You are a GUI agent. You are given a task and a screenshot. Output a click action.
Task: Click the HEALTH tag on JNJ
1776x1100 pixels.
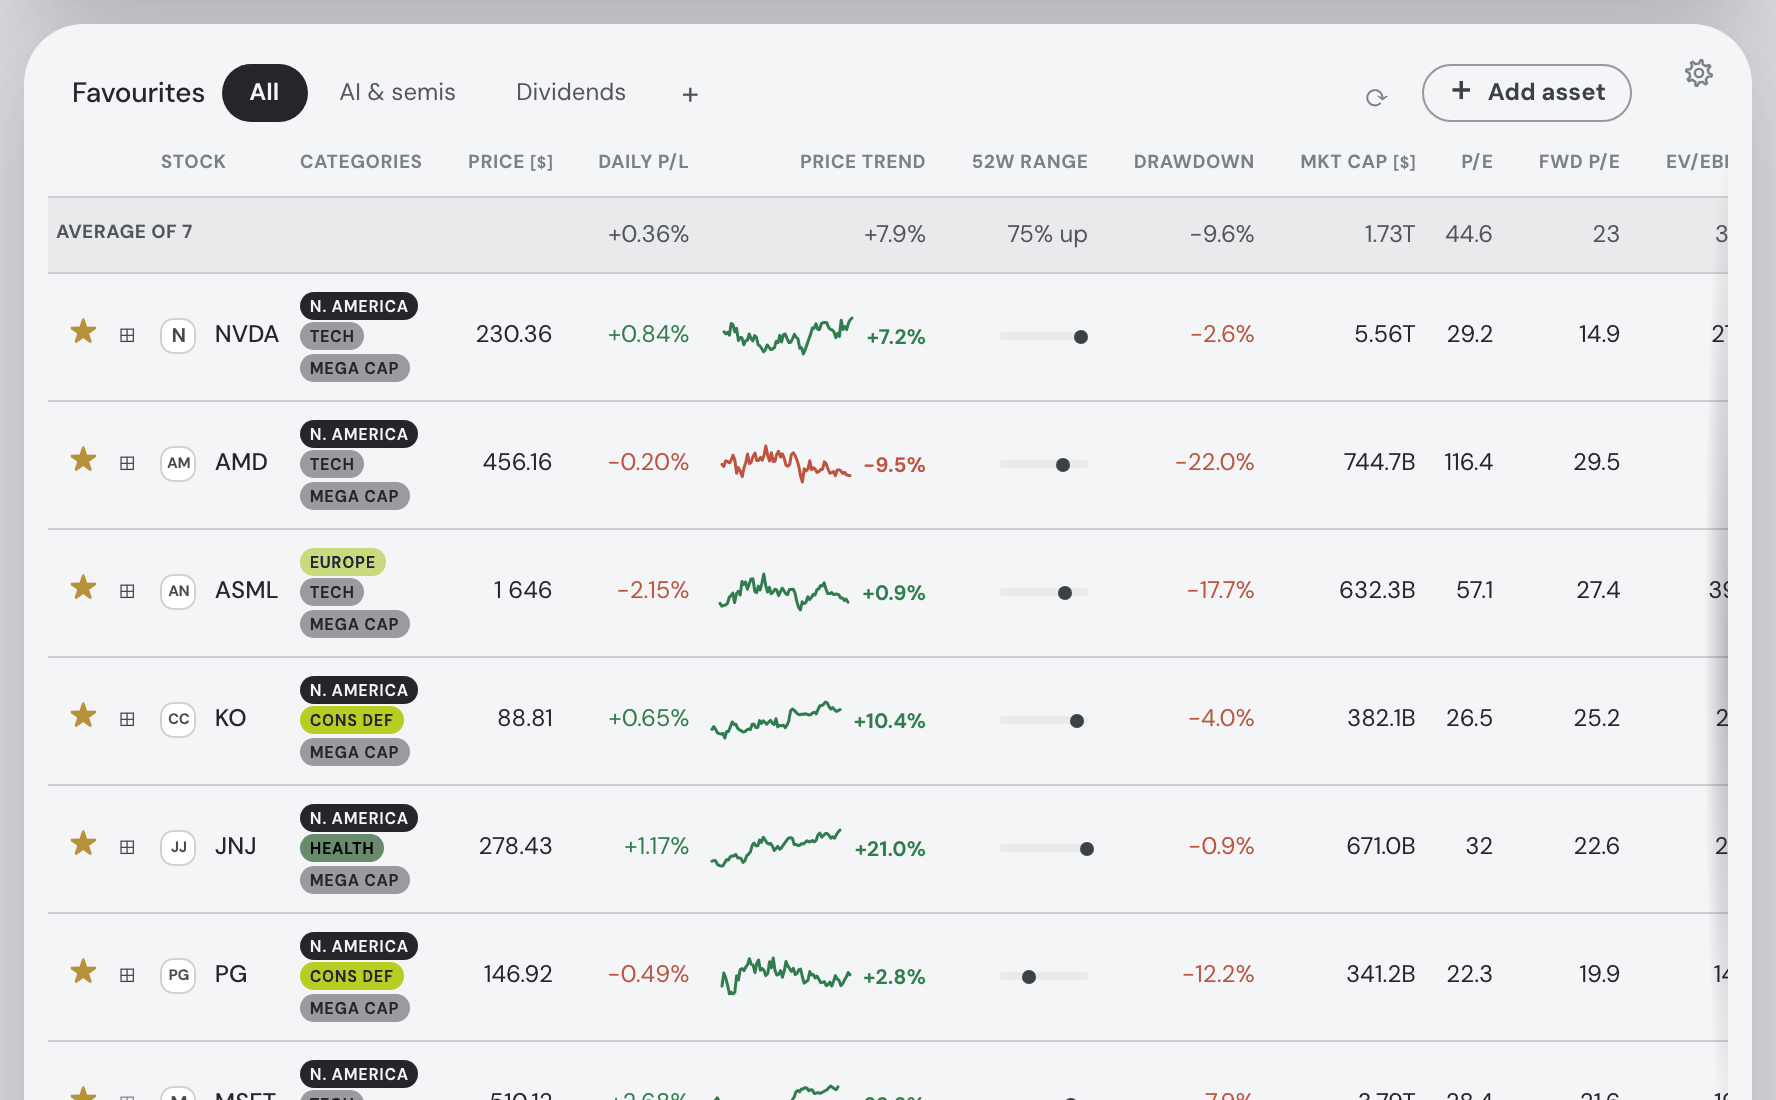coord(341,848)
